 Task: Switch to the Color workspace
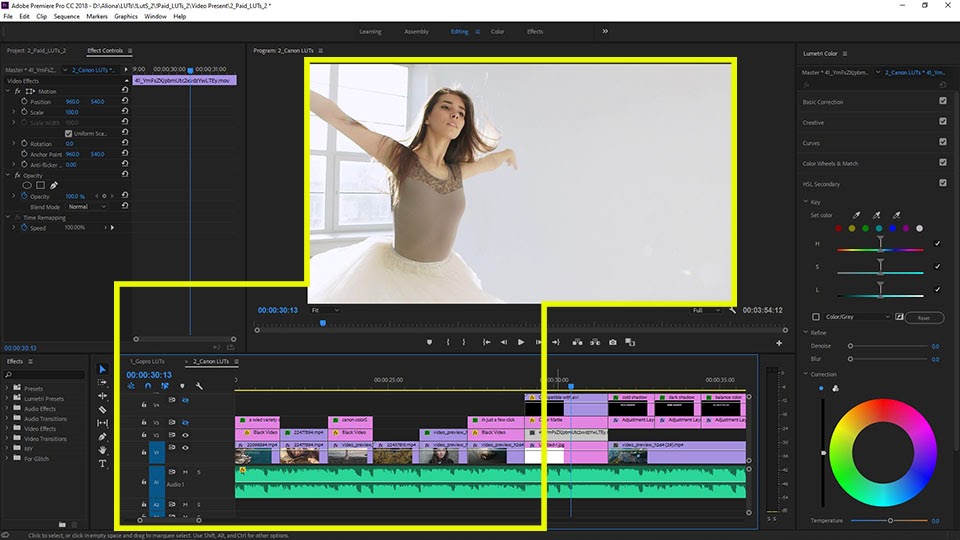(497, 31)
